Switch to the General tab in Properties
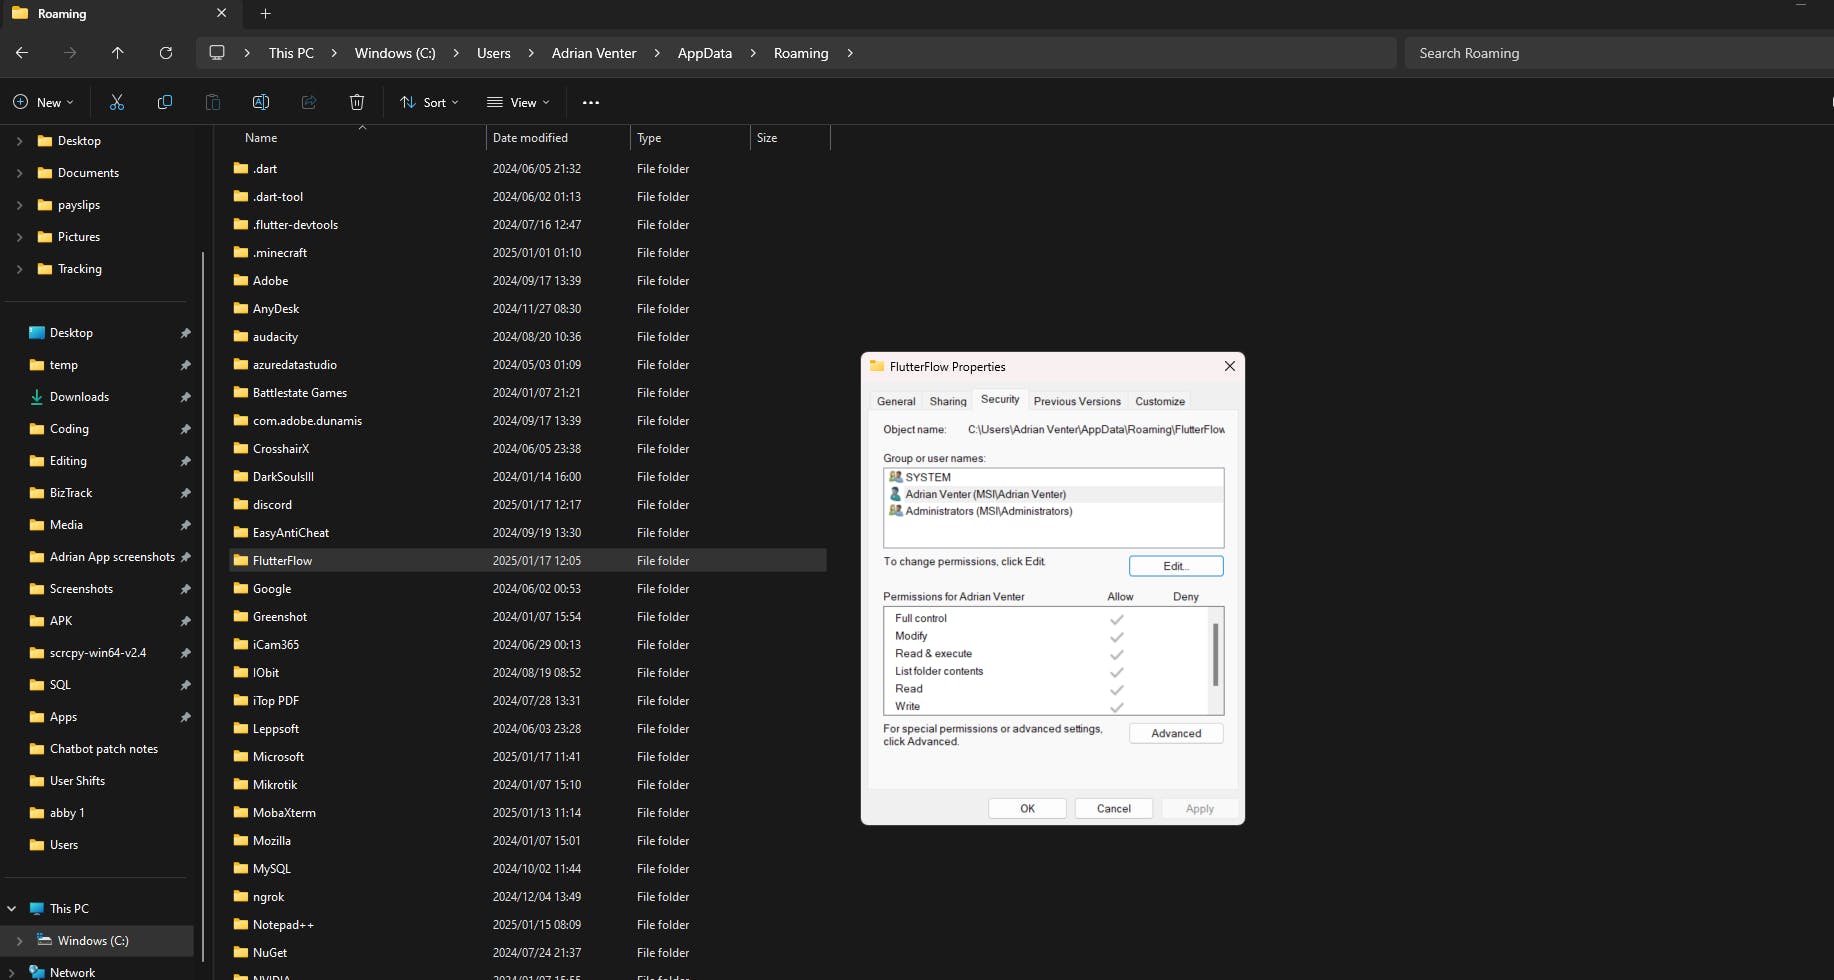This screenshot has height=980, width=1834. [x=895, y=401]
